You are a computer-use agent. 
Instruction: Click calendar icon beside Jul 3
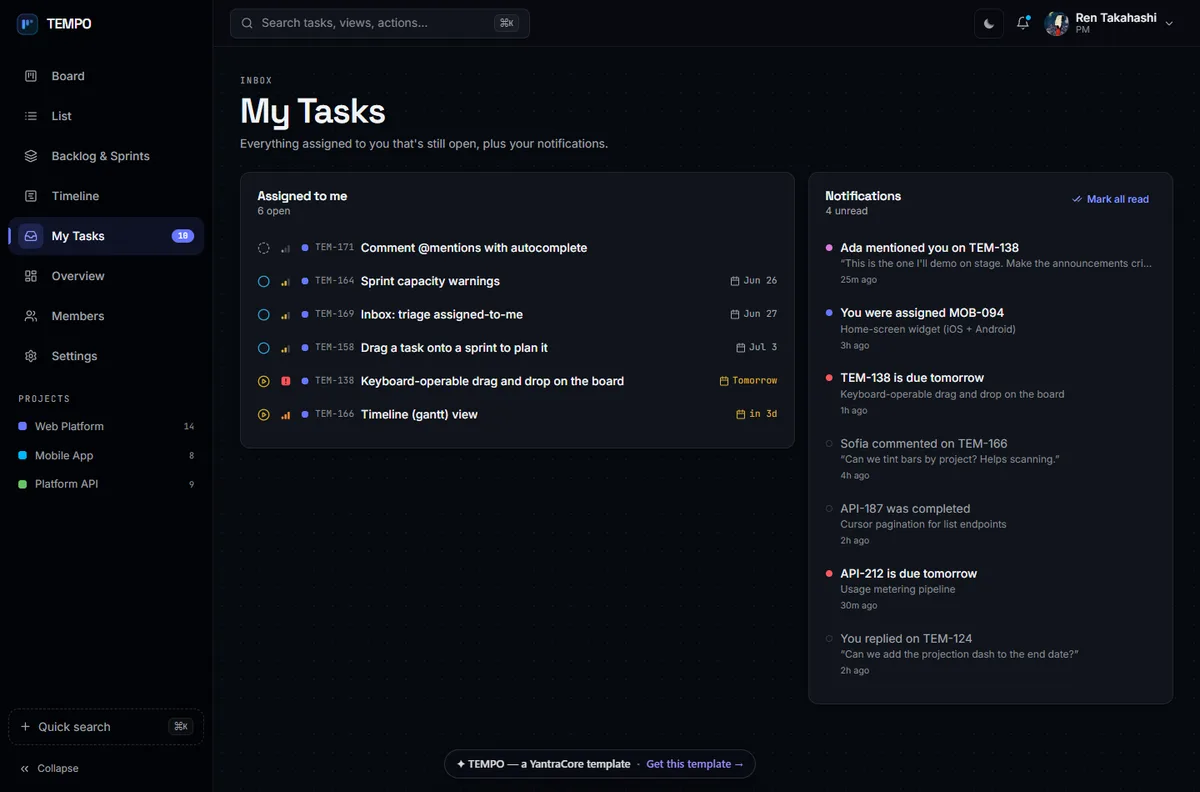pos(741,348)
